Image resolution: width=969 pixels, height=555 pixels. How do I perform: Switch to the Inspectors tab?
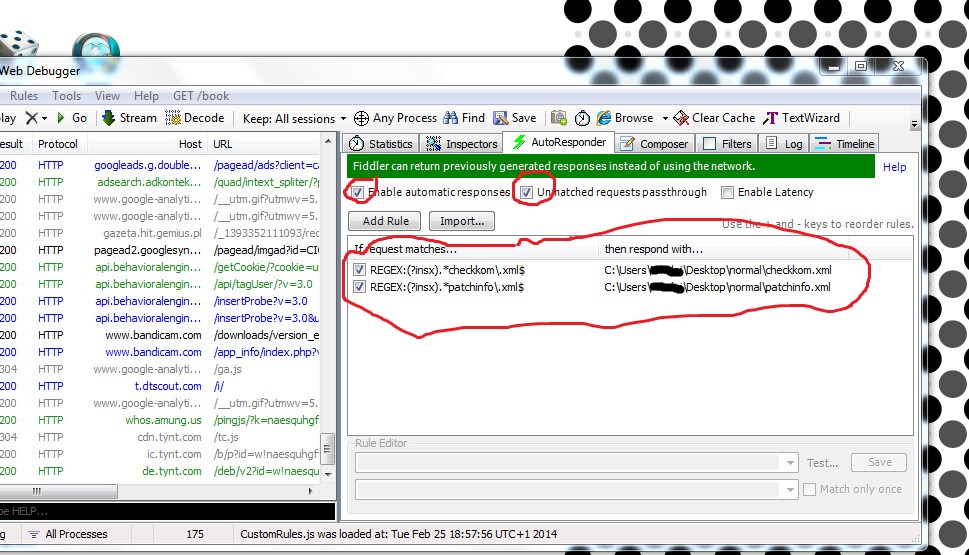461,143
